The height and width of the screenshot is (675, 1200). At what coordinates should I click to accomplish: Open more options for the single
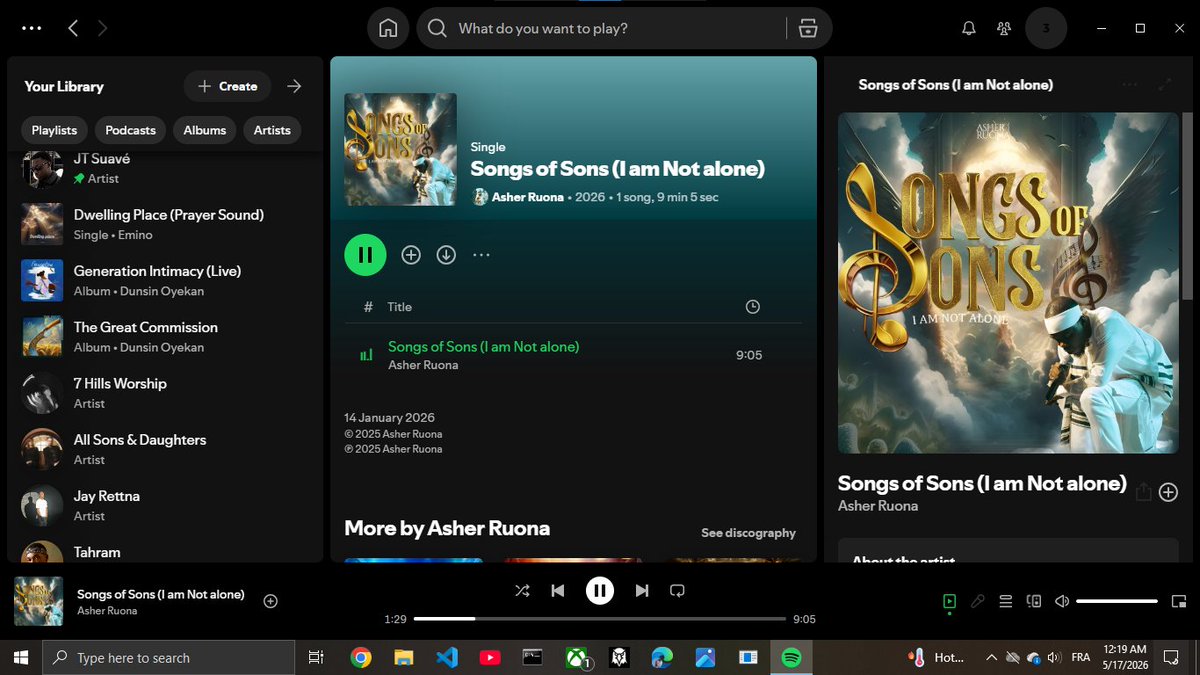pyautogui.click(x=481, y=255)
